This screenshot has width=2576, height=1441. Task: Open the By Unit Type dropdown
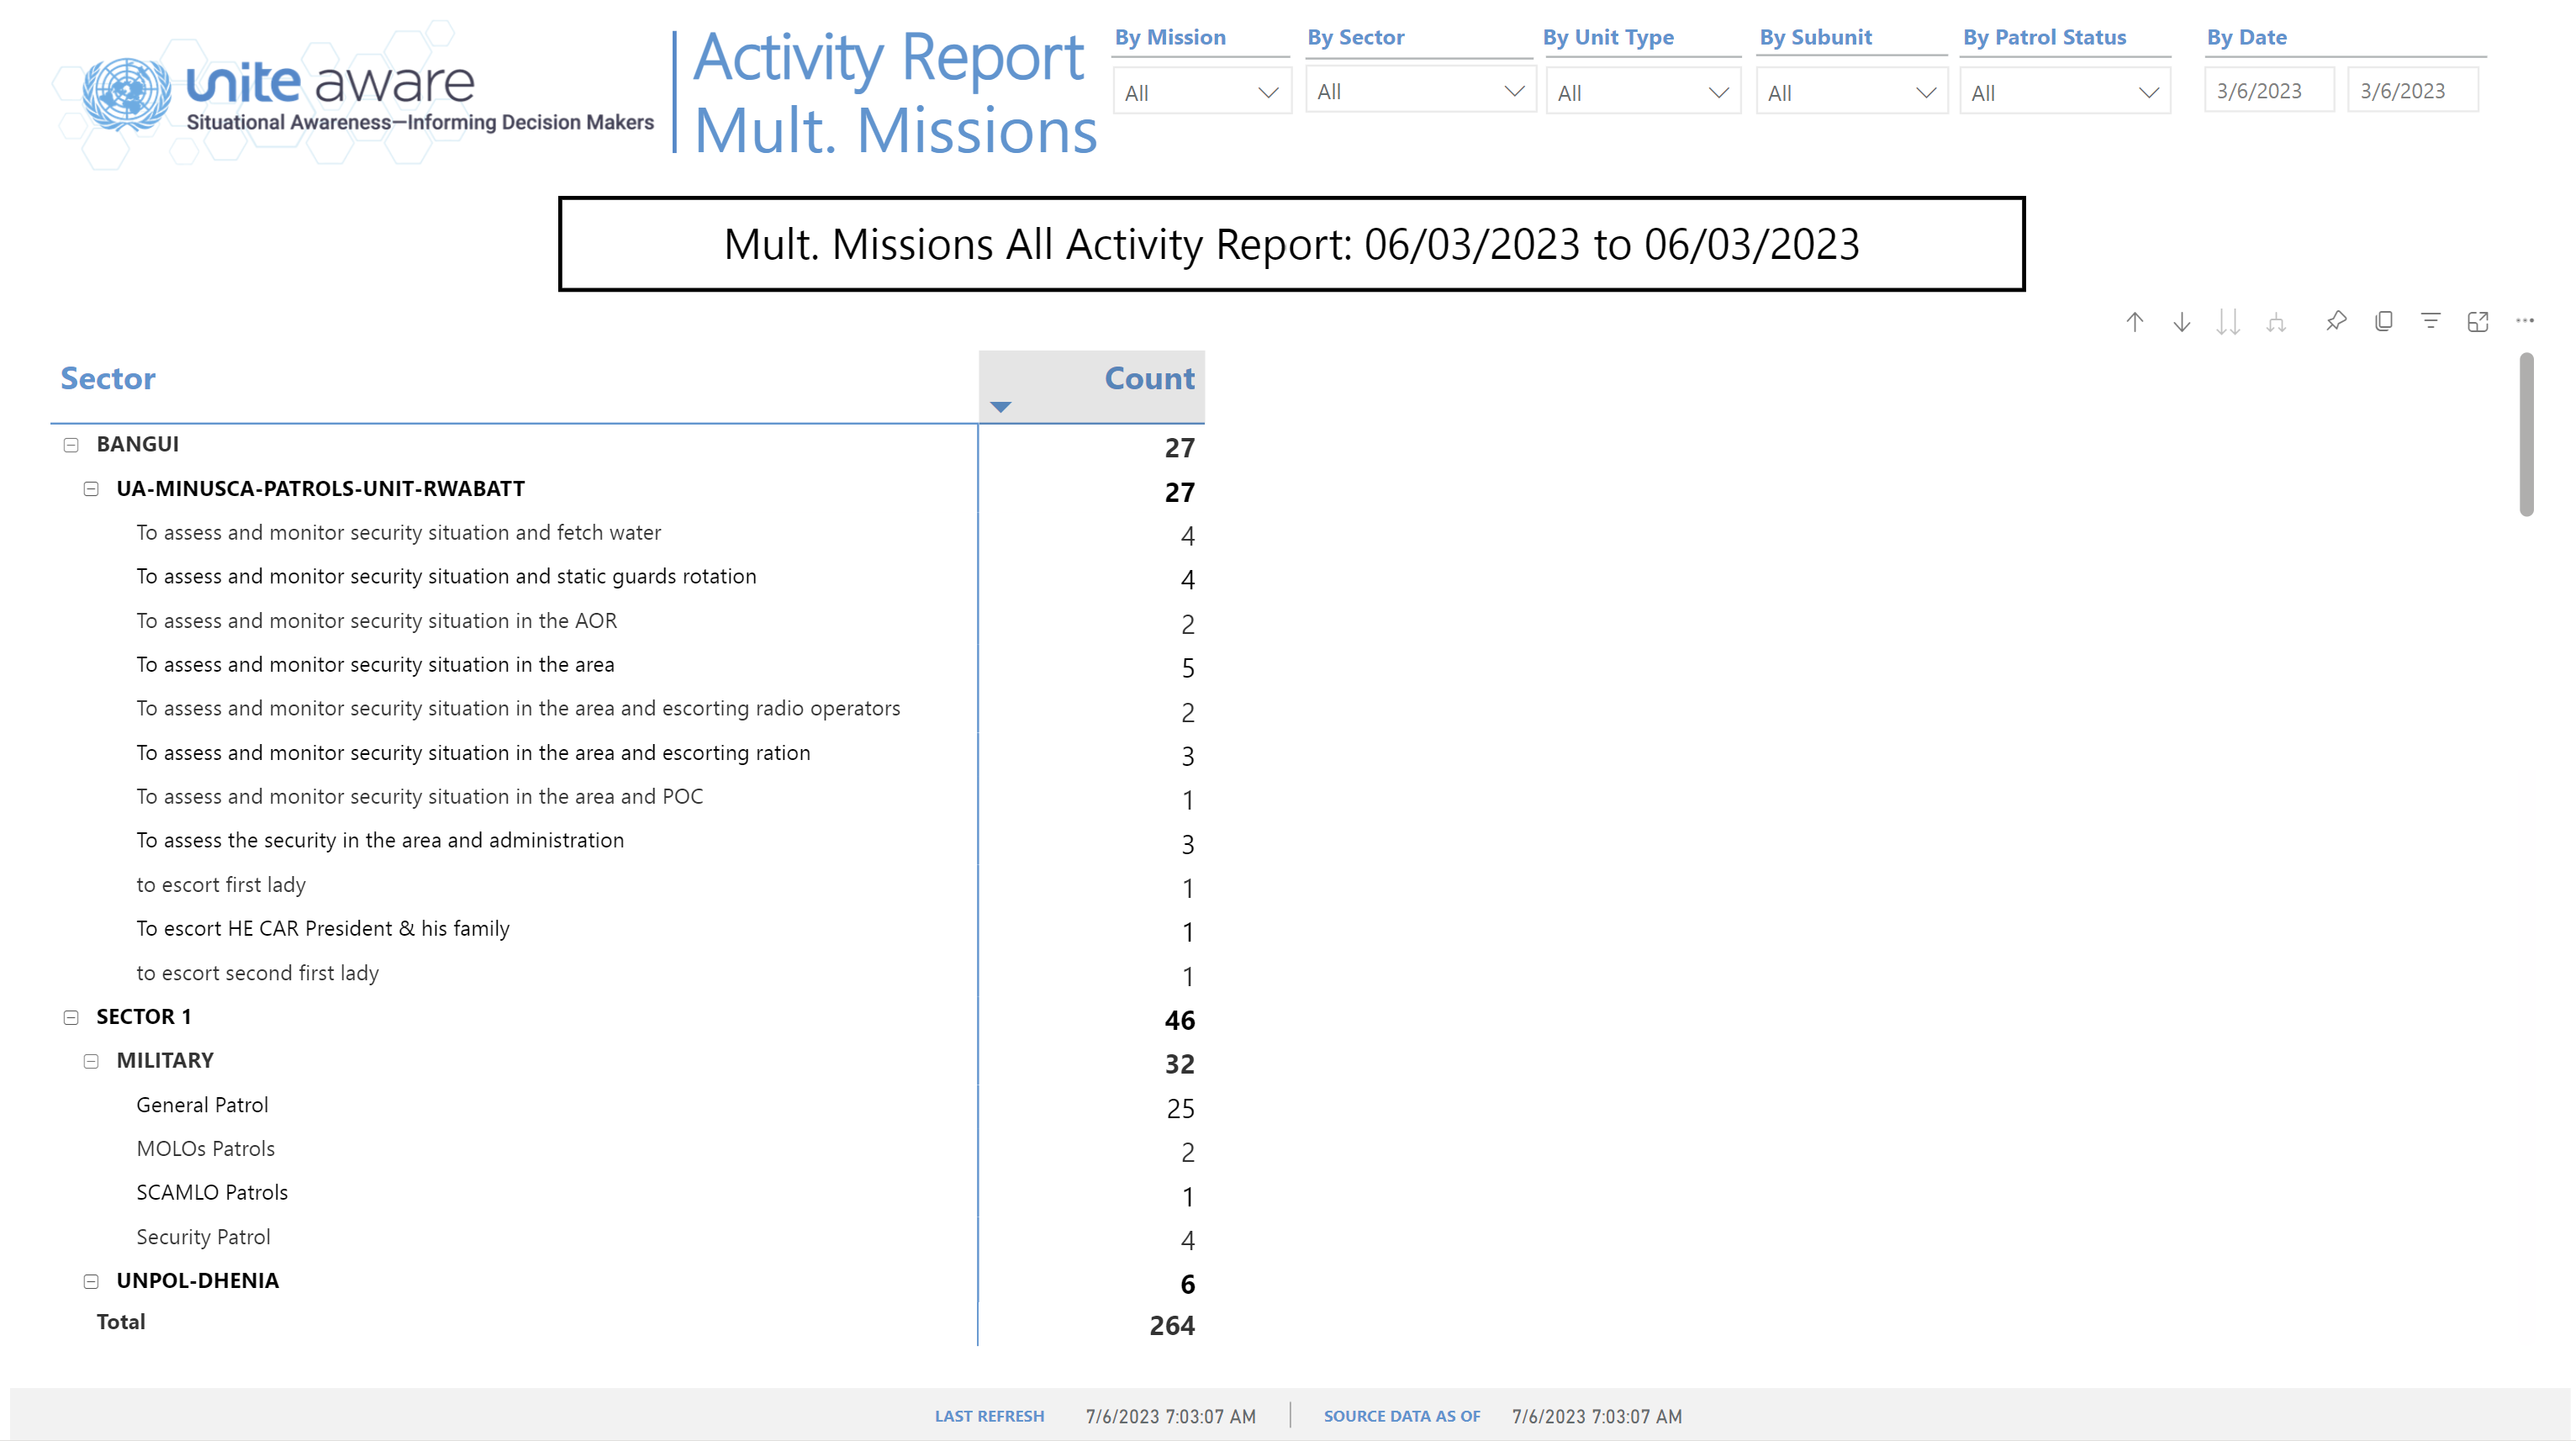click(x=1643, y=92)
